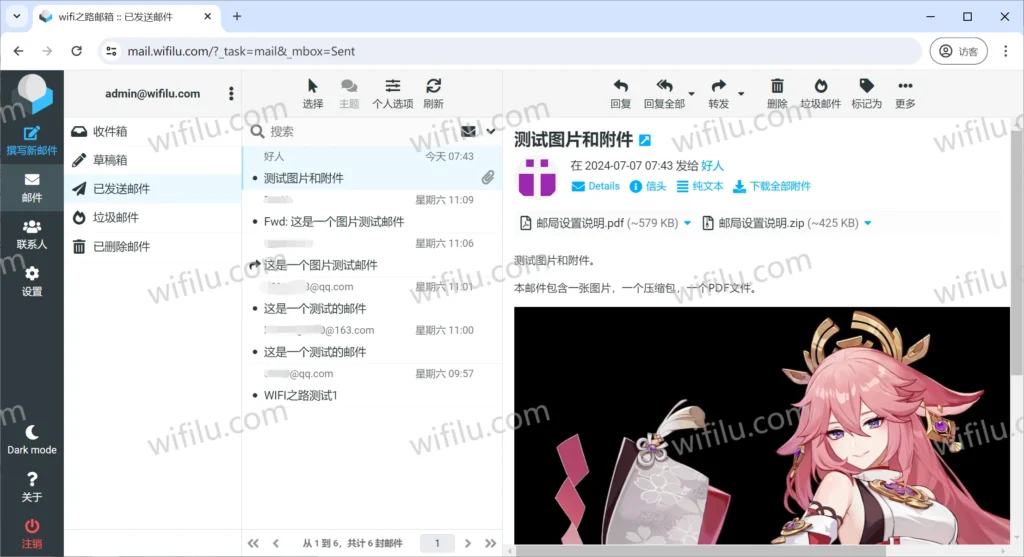Mark message as junk (垃圾邮件)

click(x=820, y=87)
